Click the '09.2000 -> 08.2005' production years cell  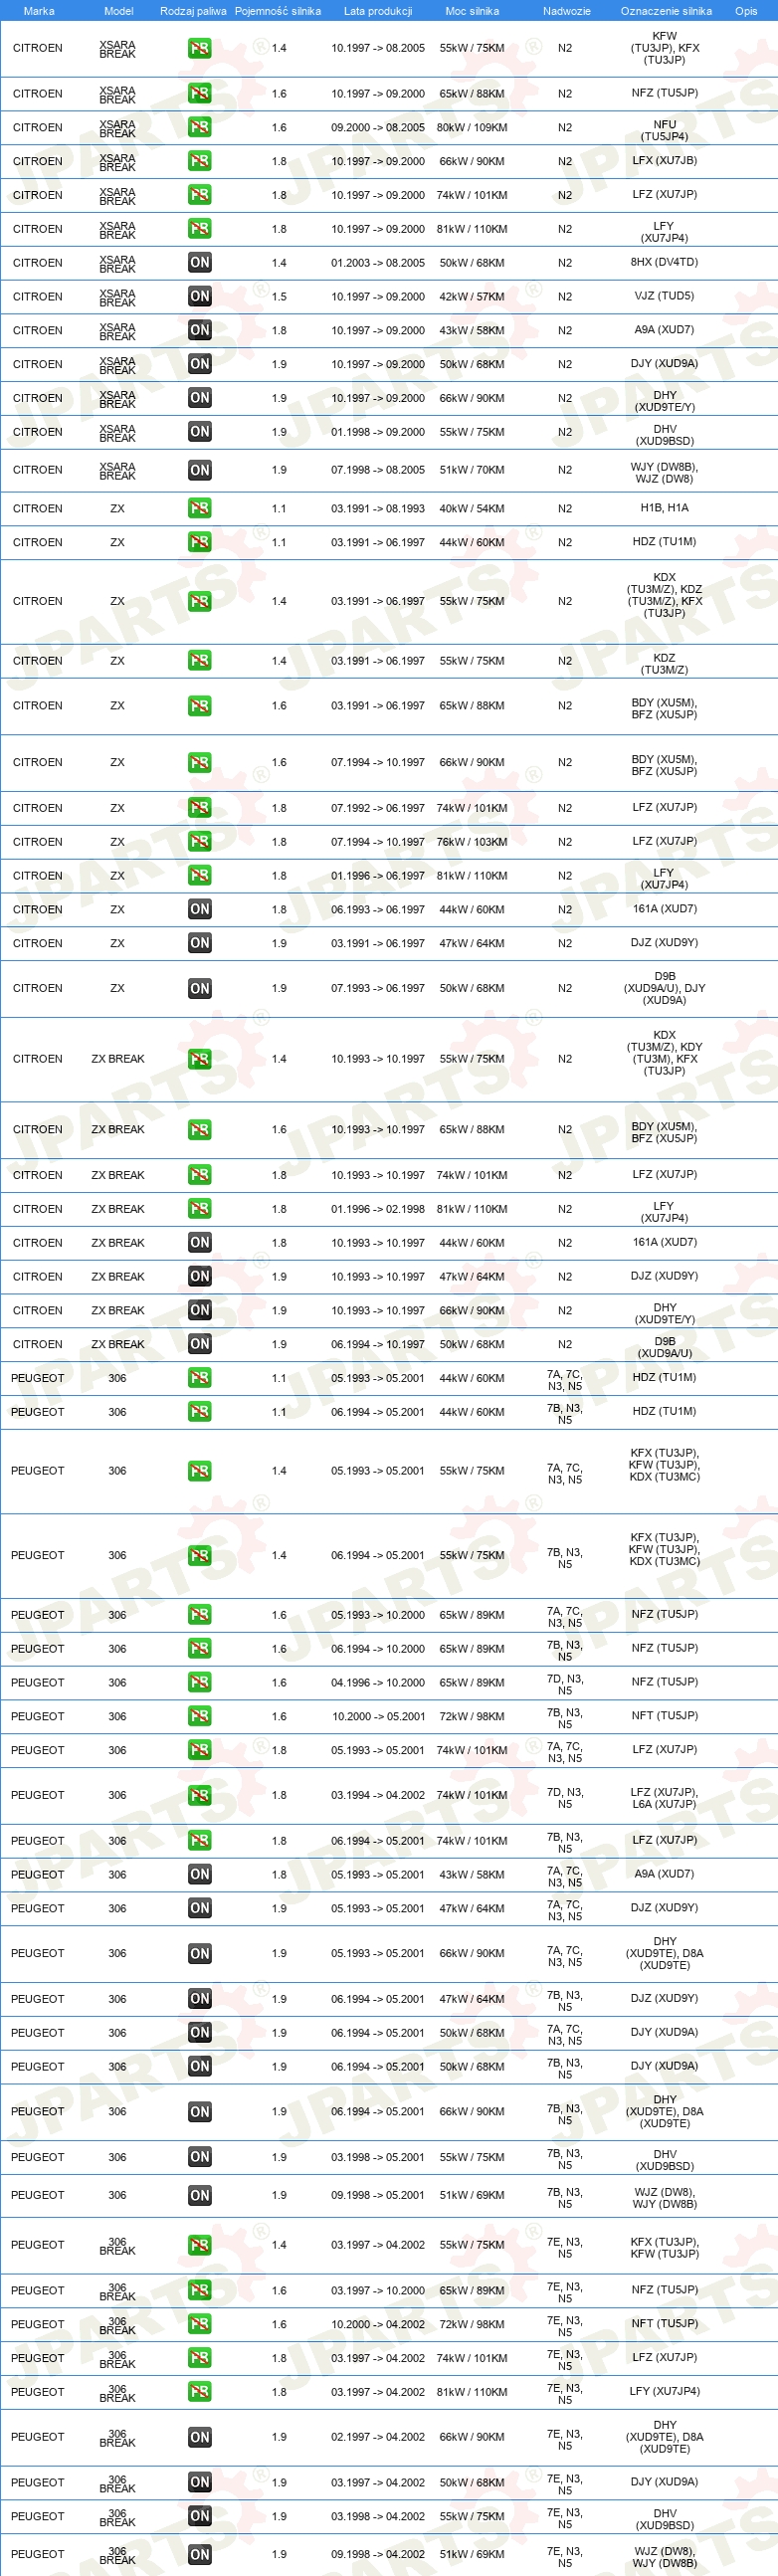coord(378,128)
